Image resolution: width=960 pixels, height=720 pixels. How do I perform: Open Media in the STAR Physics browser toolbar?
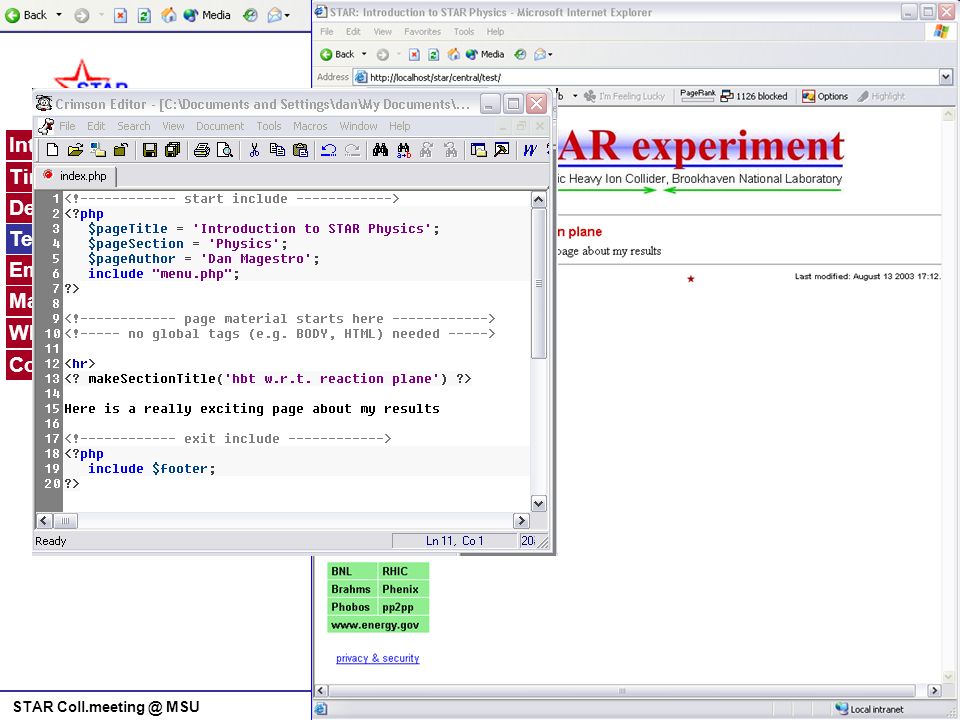coord(485,54)
